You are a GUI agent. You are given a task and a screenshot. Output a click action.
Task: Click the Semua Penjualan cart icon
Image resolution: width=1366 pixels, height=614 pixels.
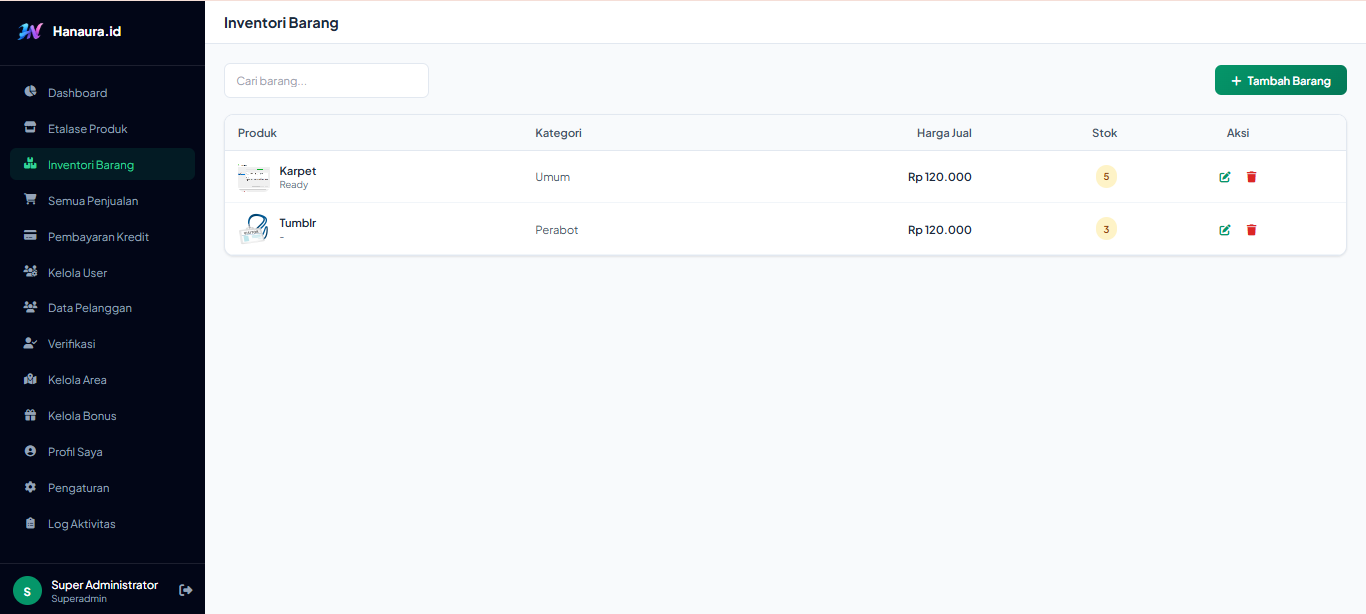(30, 200)
